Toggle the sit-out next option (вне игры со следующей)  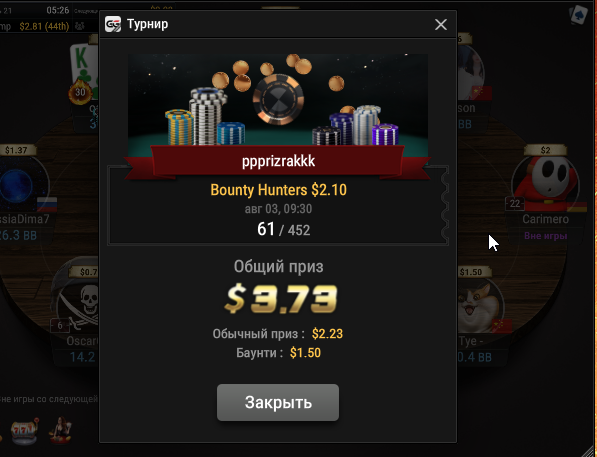tap(49, 399)
